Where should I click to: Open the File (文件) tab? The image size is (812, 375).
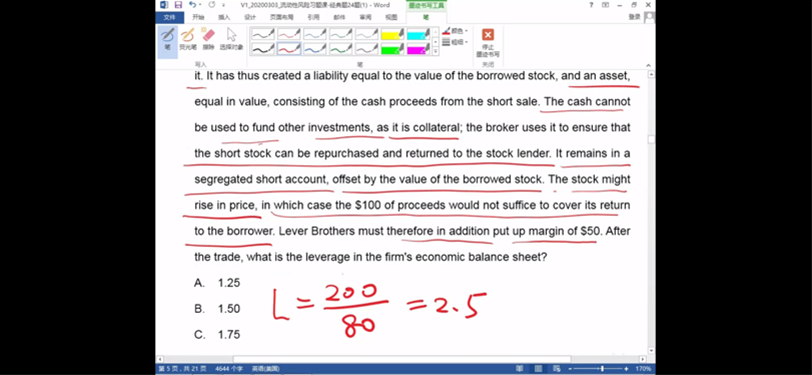(x=169, y=17)
